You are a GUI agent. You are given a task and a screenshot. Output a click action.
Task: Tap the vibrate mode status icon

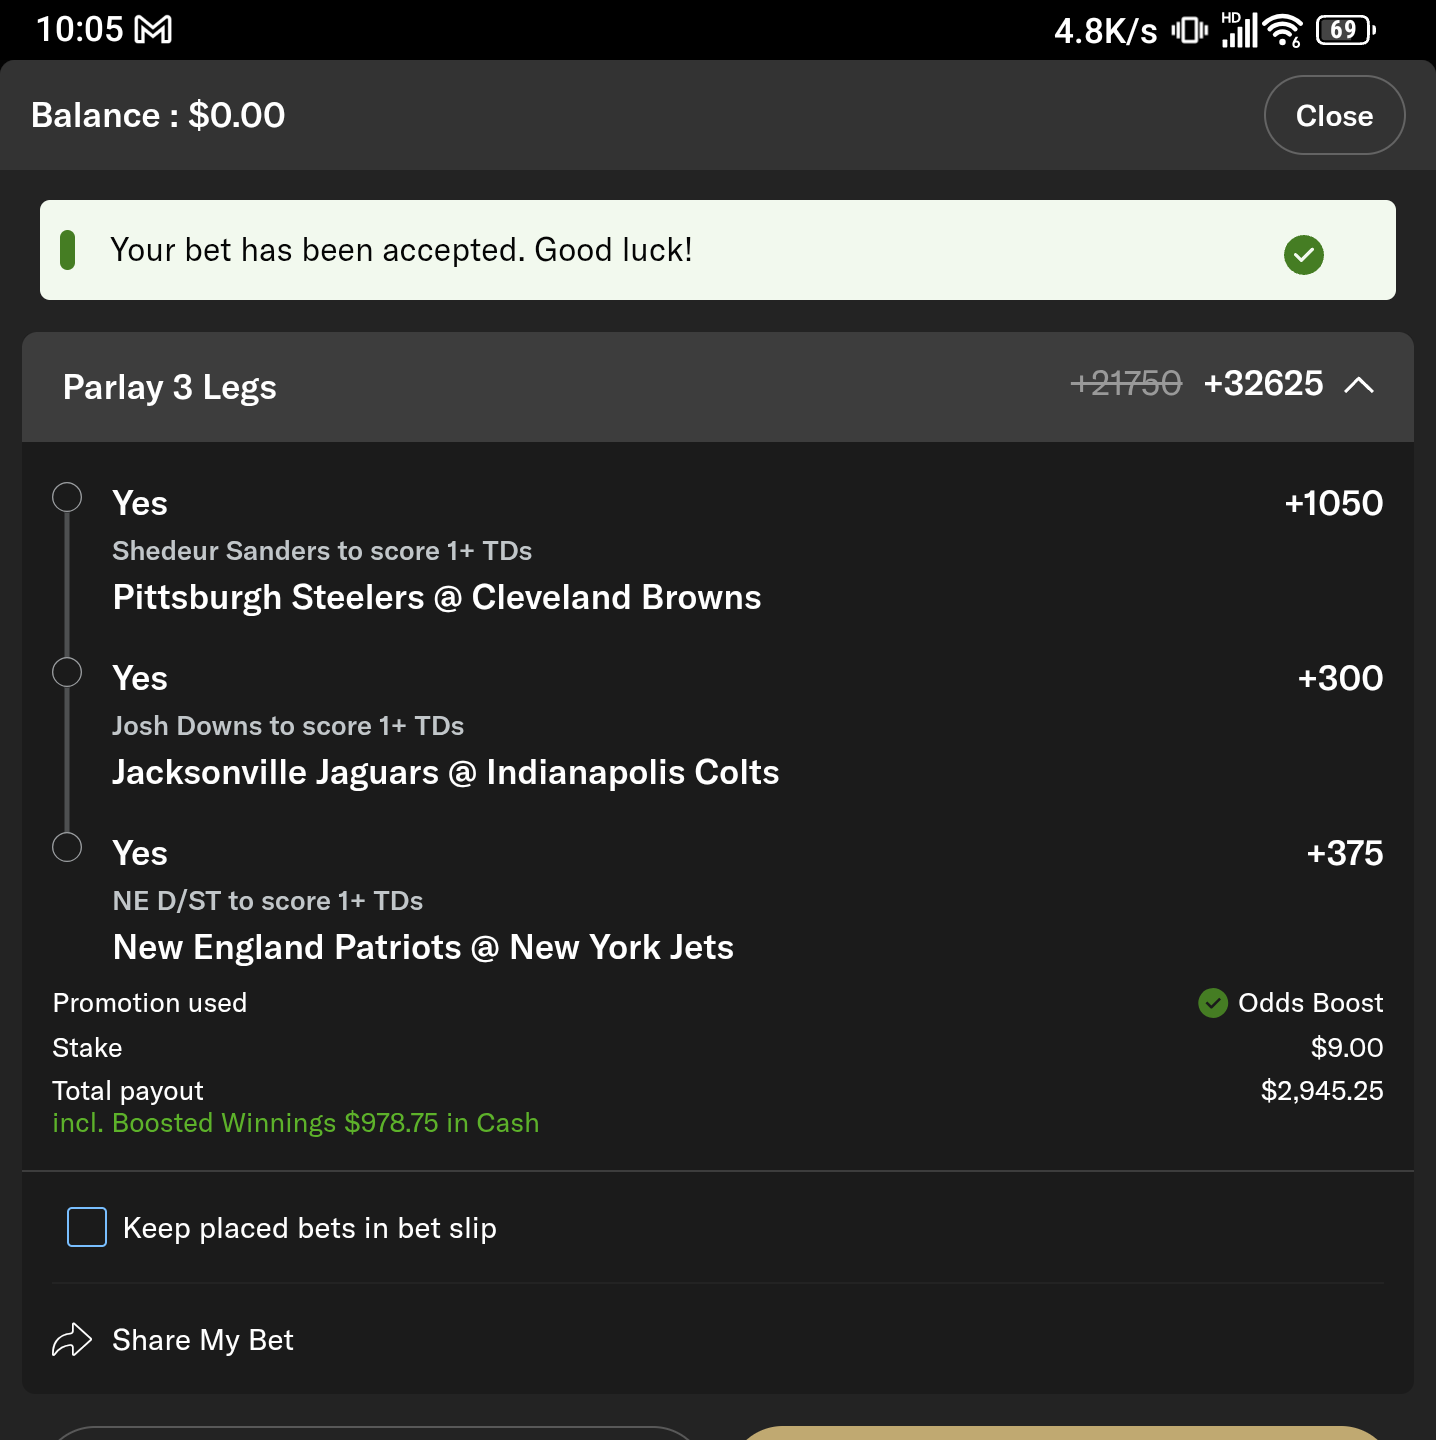[x=1189, y=30]
